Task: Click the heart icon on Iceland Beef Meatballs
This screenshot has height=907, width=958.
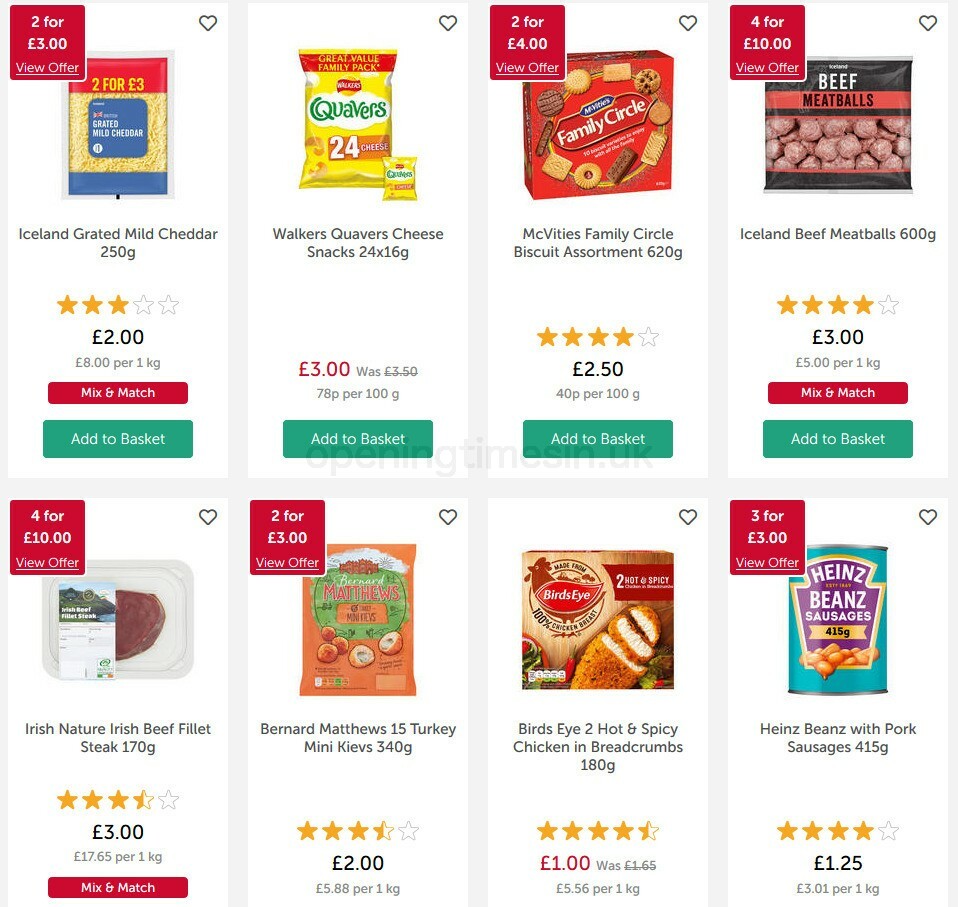Action: (928, 22)
